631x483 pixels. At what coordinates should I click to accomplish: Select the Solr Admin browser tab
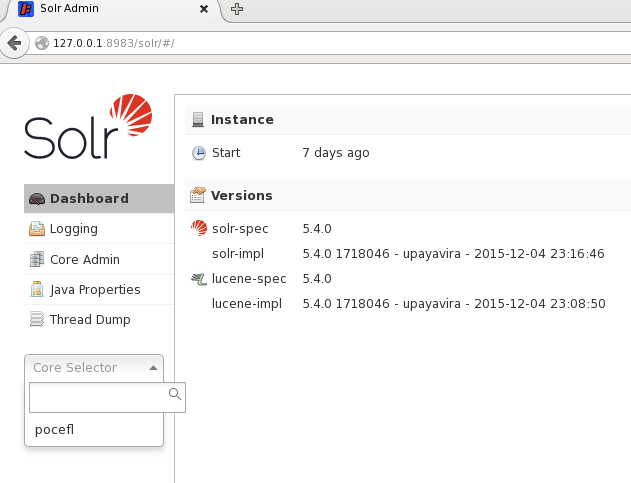pos(113,10)
